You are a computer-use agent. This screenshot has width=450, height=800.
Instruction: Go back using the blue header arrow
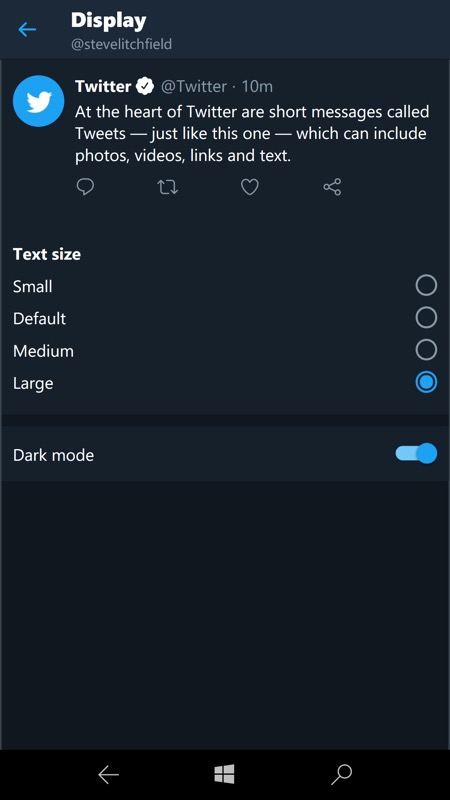27,30
